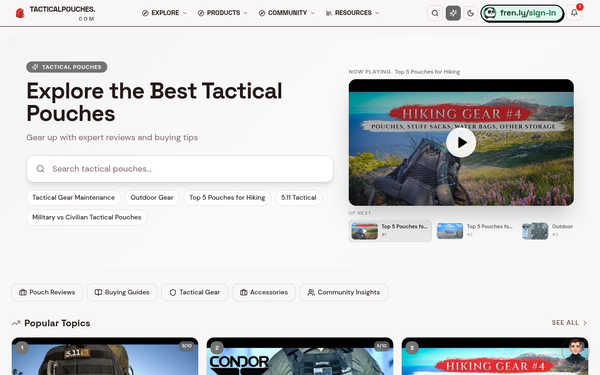Focus the Search tactical pouches field
Viewport: 600px width, 375px height.
[x=180, y=169]
